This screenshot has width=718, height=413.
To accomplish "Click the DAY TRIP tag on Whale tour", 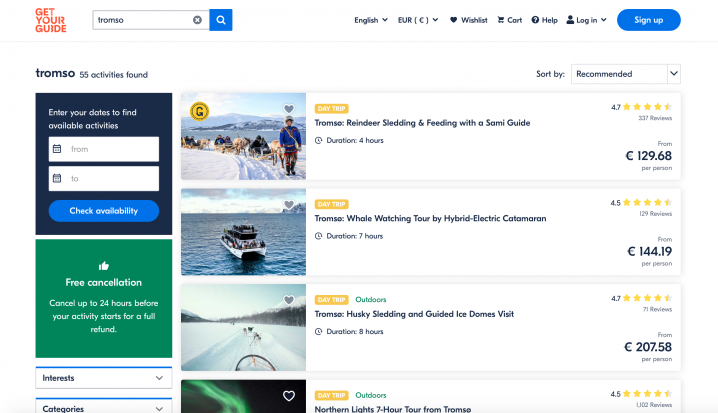I will [332, 204].
